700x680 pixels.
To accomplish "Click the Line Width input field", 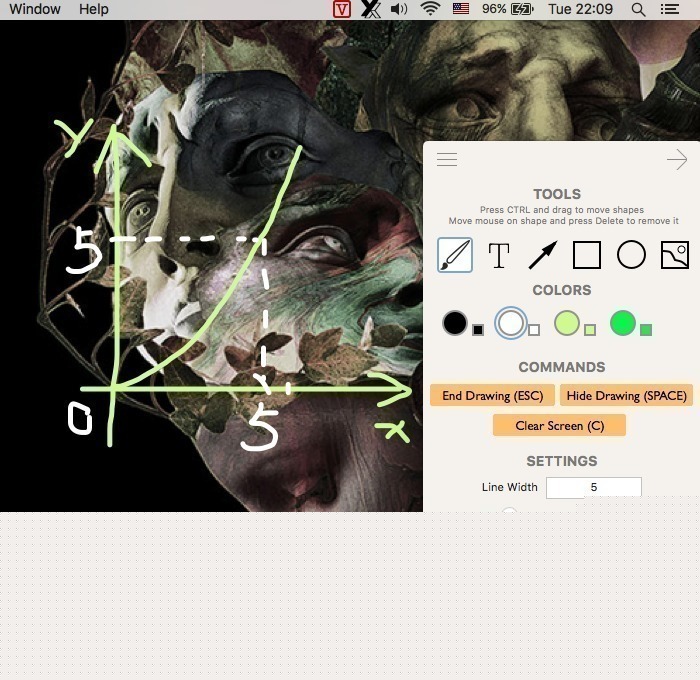I will (594, 487).
